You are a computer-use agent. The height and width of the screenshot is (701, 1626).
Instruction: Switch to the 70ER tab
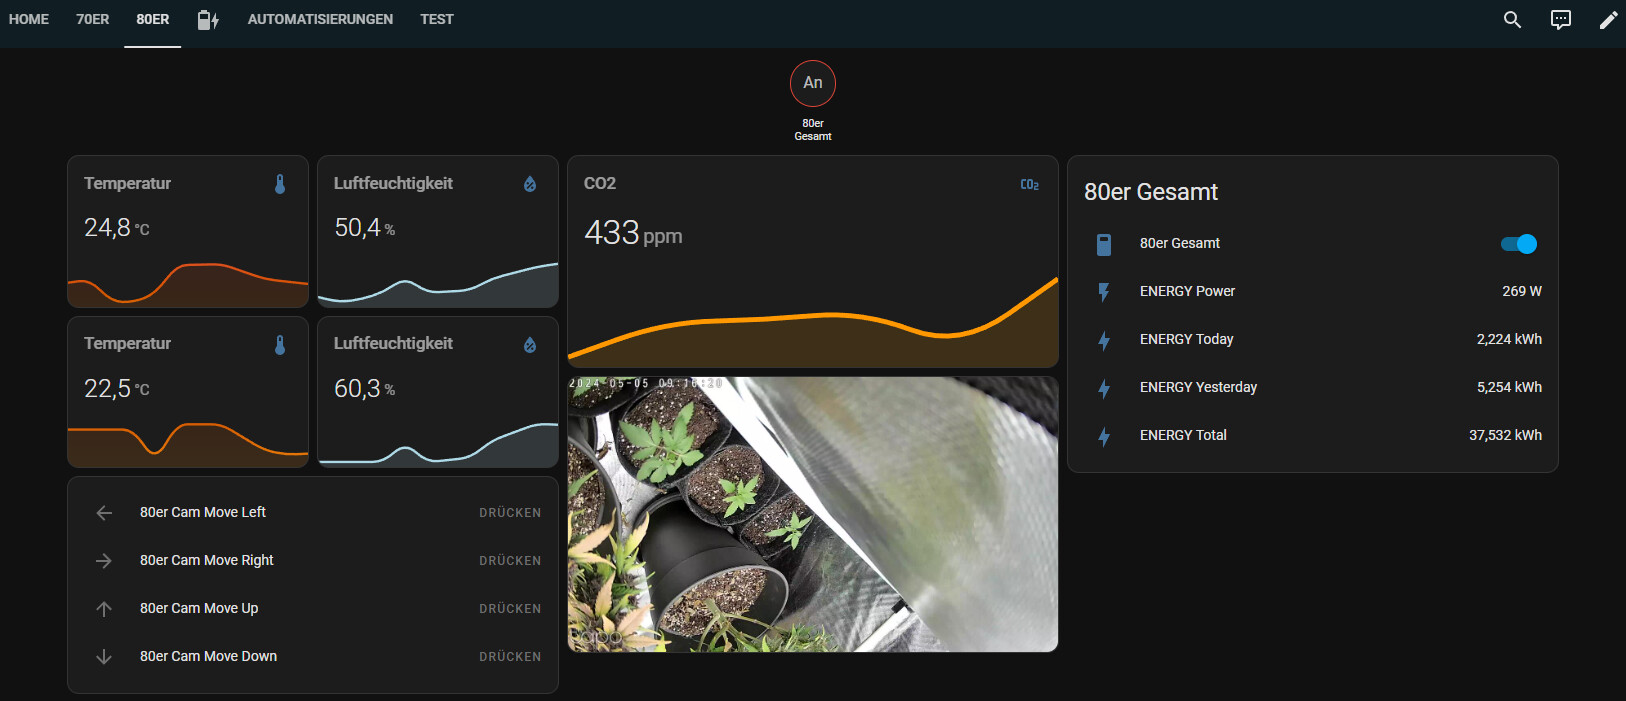tap(92, 20)
